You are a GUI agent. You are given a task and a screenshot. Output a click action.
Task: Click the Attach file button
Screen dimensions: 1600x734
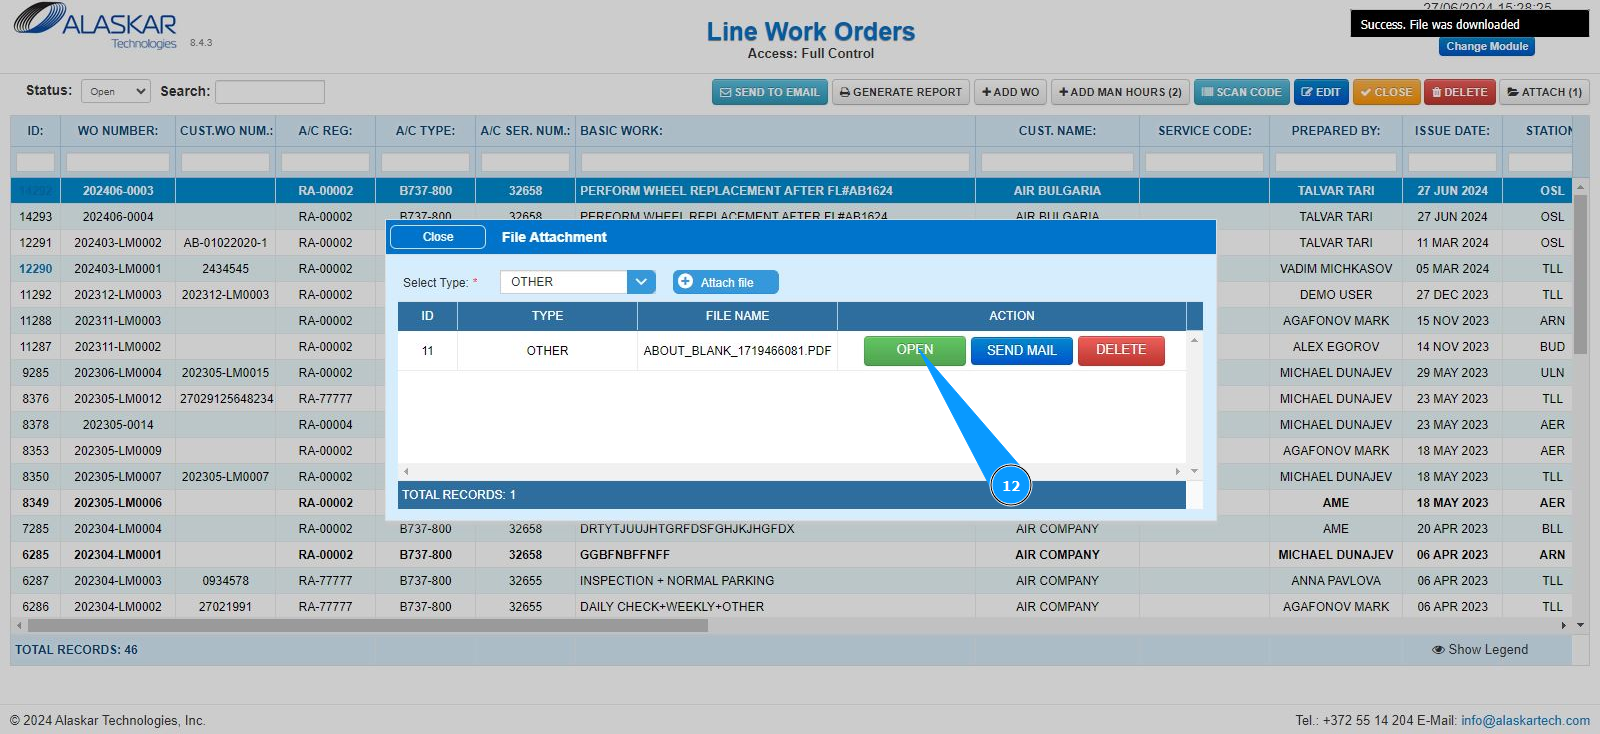point(726,282)
